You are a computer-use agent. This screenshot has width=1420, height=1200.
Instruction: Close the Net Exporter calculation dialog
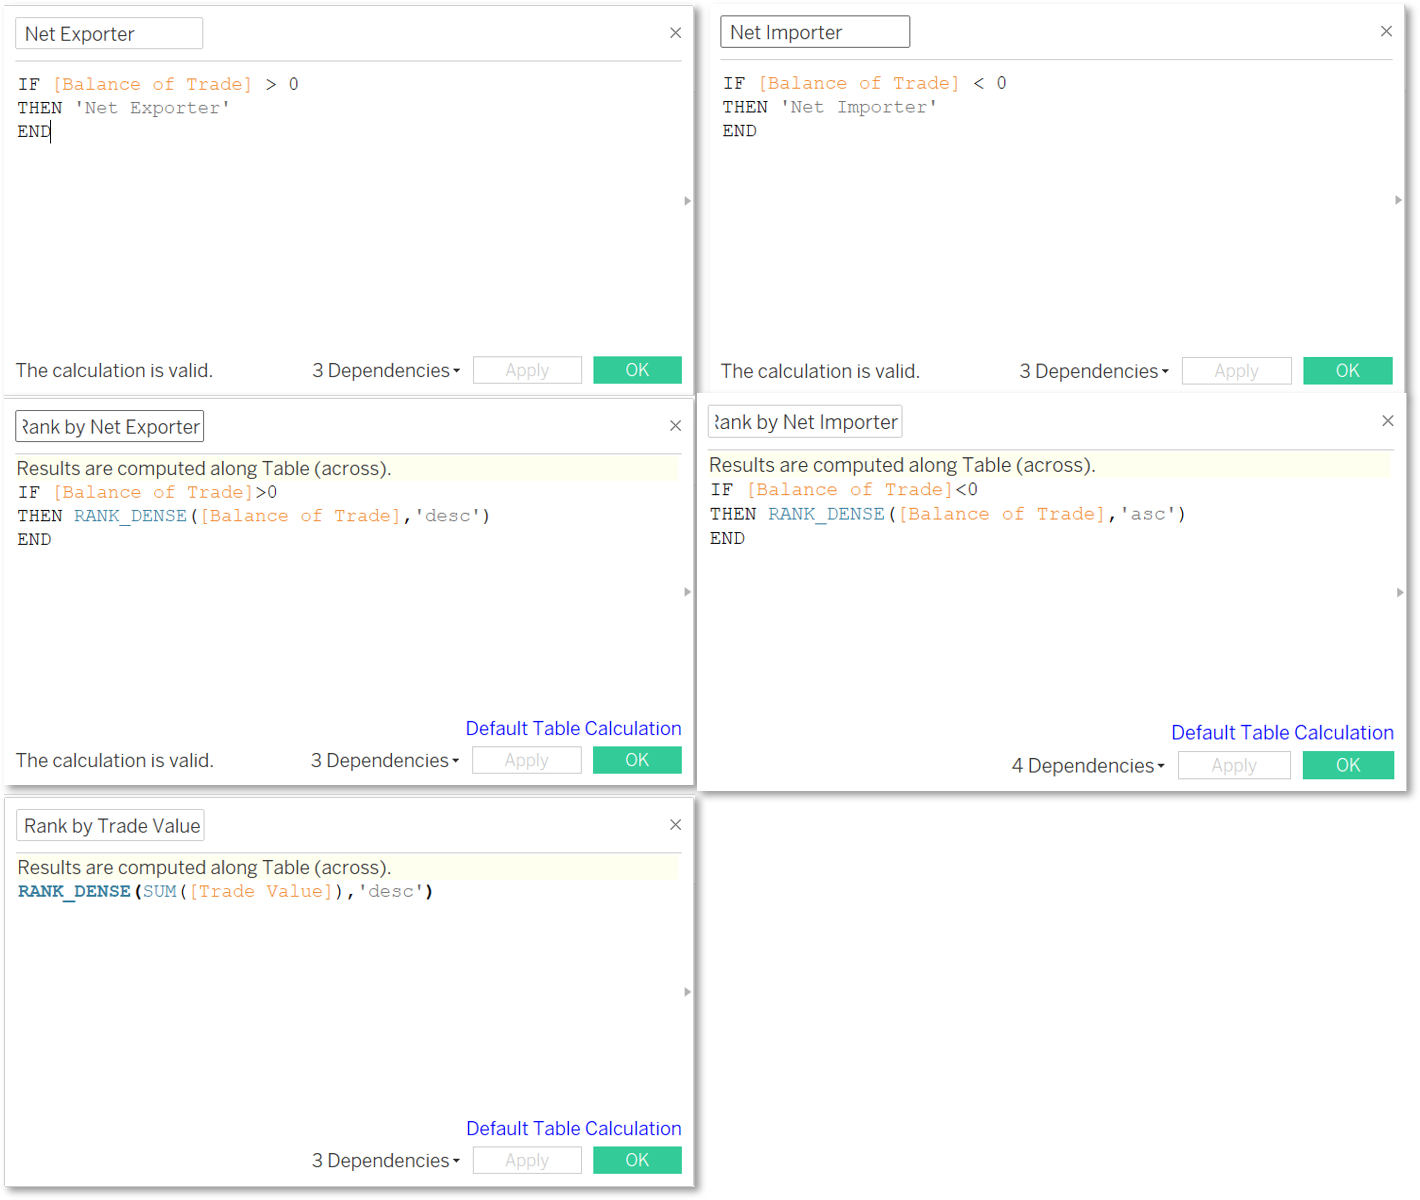coord(676,33)
